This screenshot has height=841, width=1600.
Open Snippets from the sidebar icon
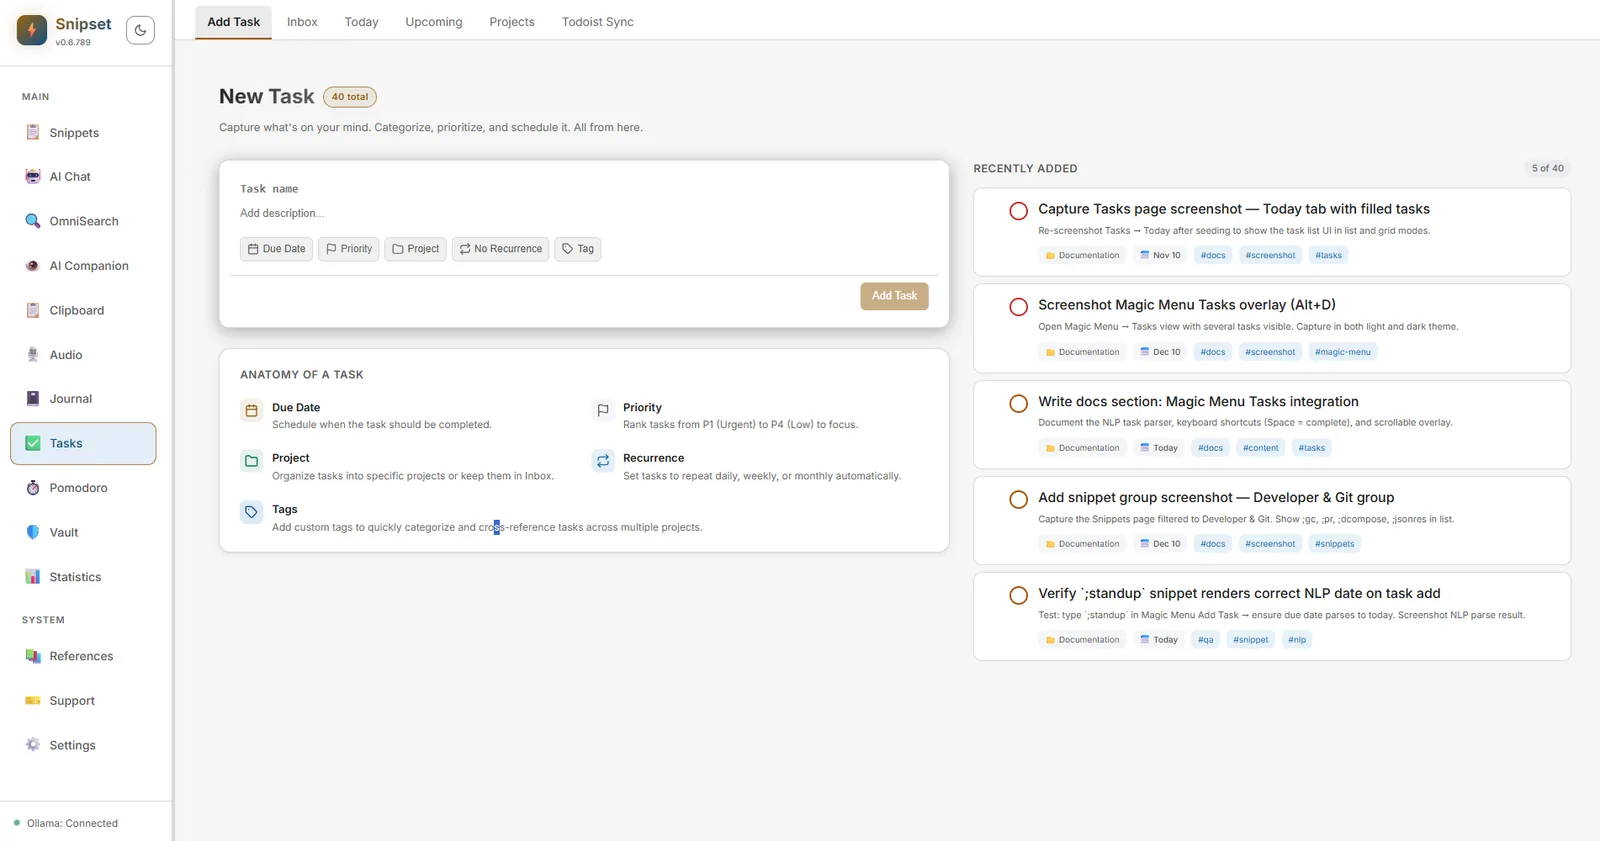(33, 133)
